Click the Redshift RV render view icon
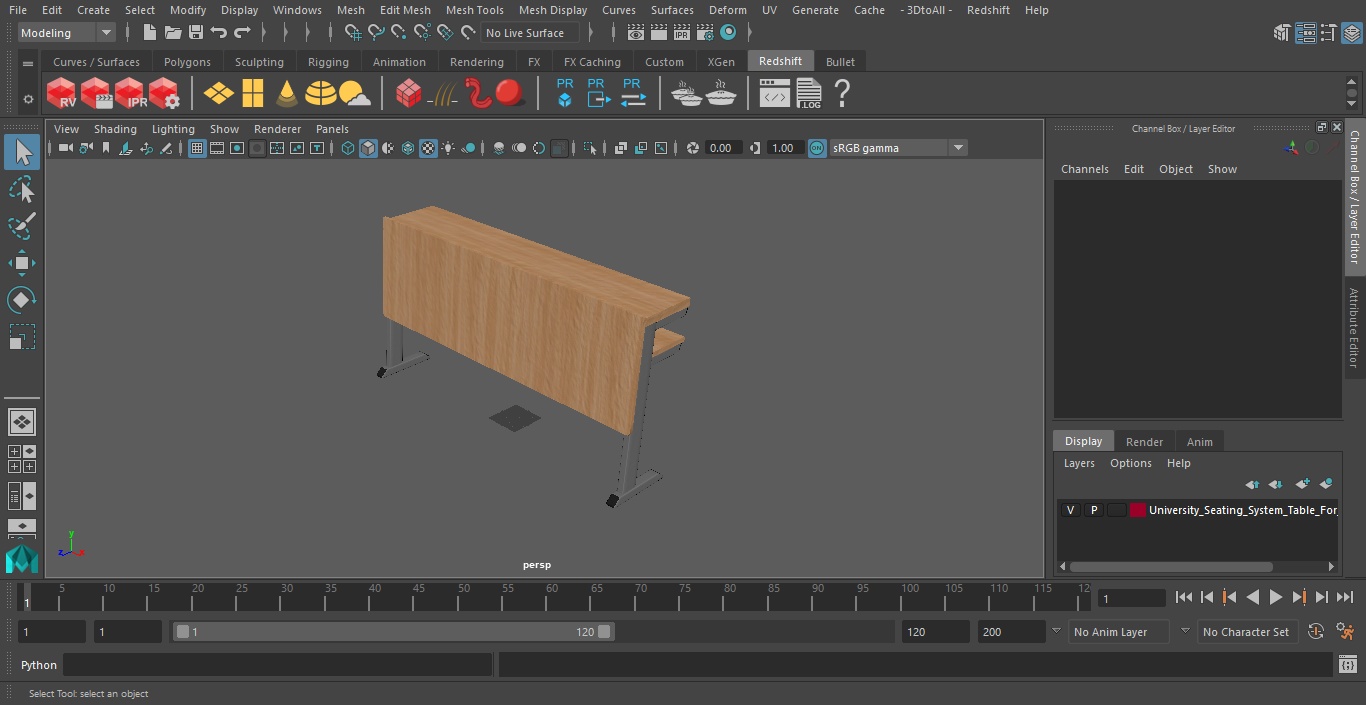The height and width of the screenshot is (705, 1366). (61, 94)
